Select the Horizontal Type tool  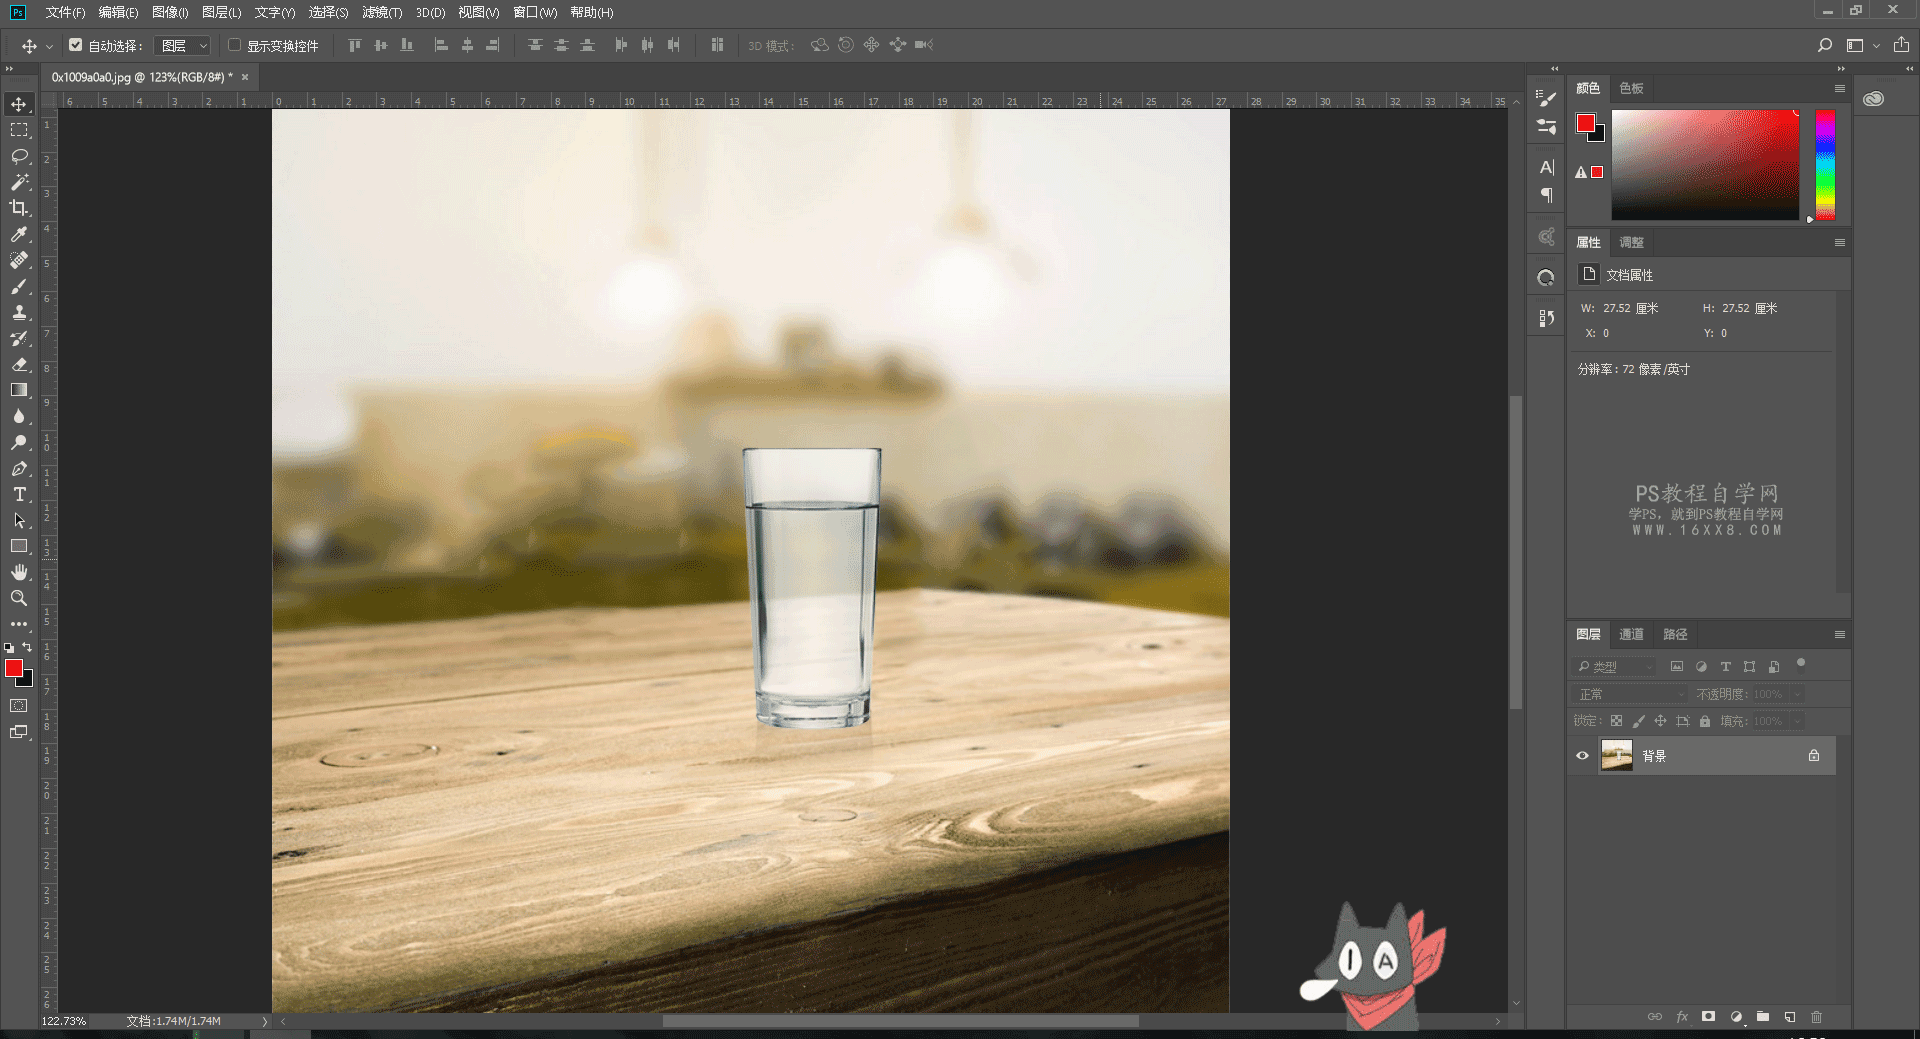(19, 494)
